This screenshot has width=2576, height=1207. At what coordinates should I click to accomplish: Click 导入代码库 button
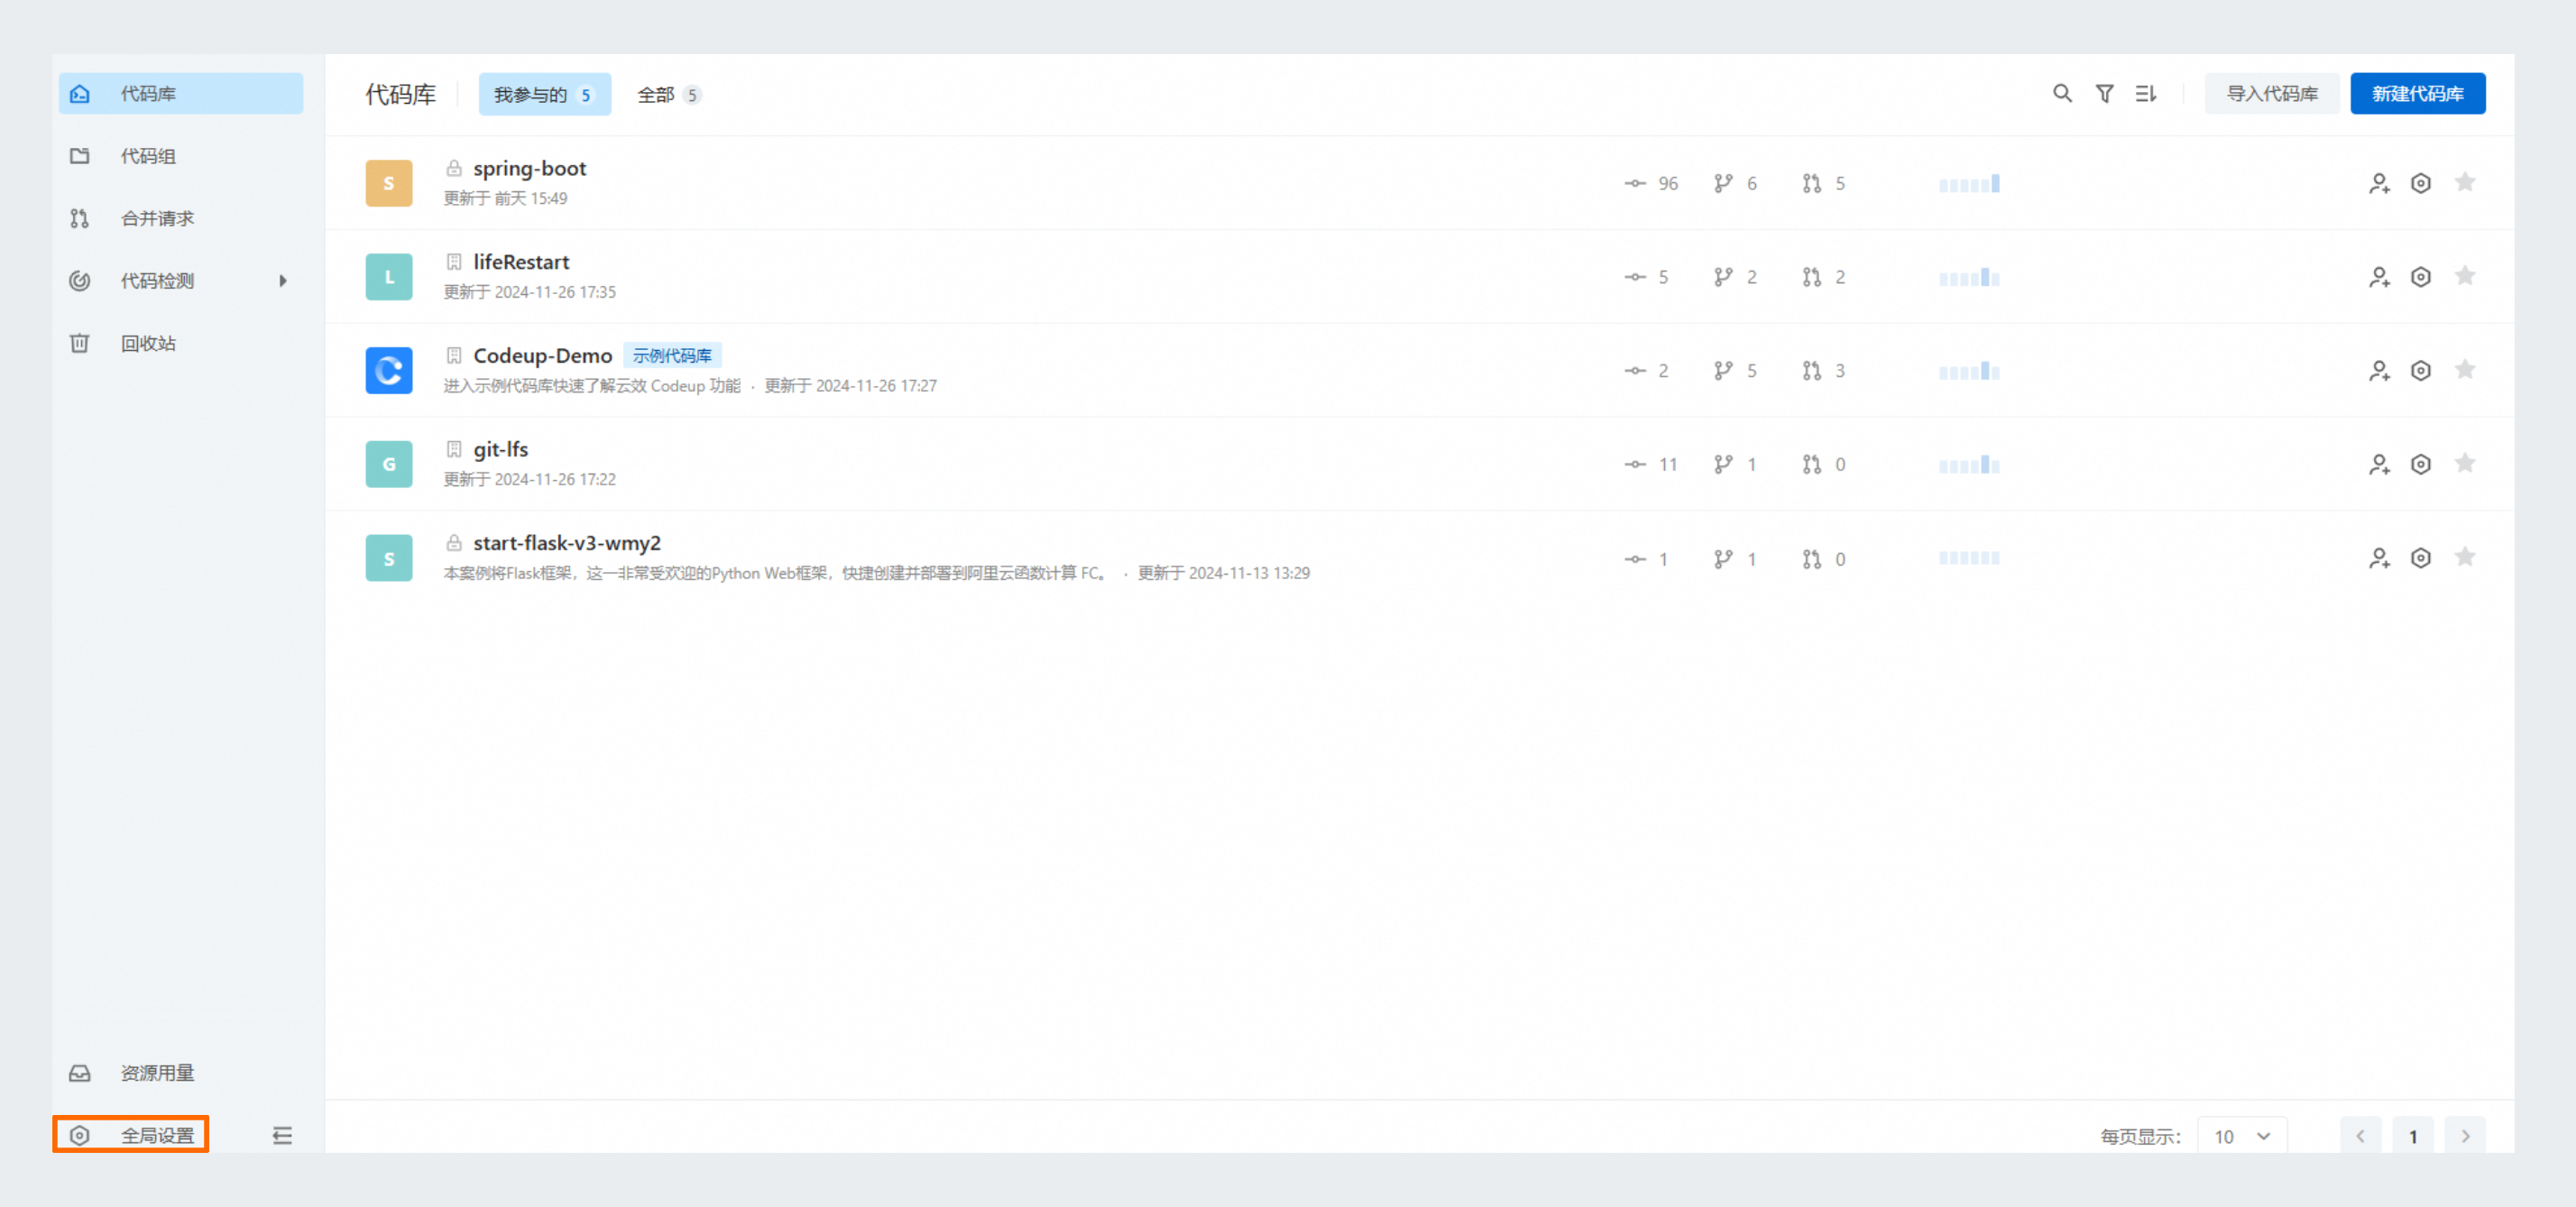click(2271, 94)
